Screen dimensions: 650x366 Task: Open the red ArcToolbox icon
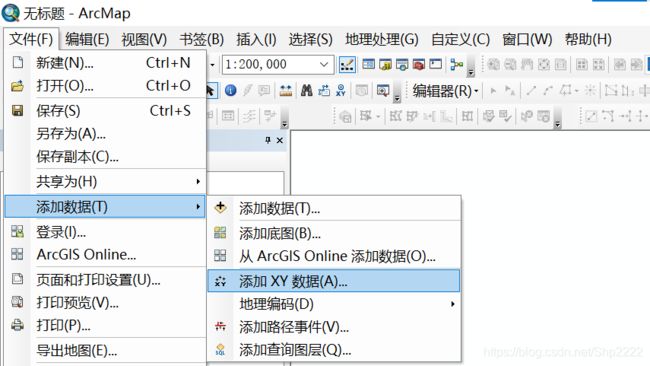pyautogui.click(x=419, y=65)
